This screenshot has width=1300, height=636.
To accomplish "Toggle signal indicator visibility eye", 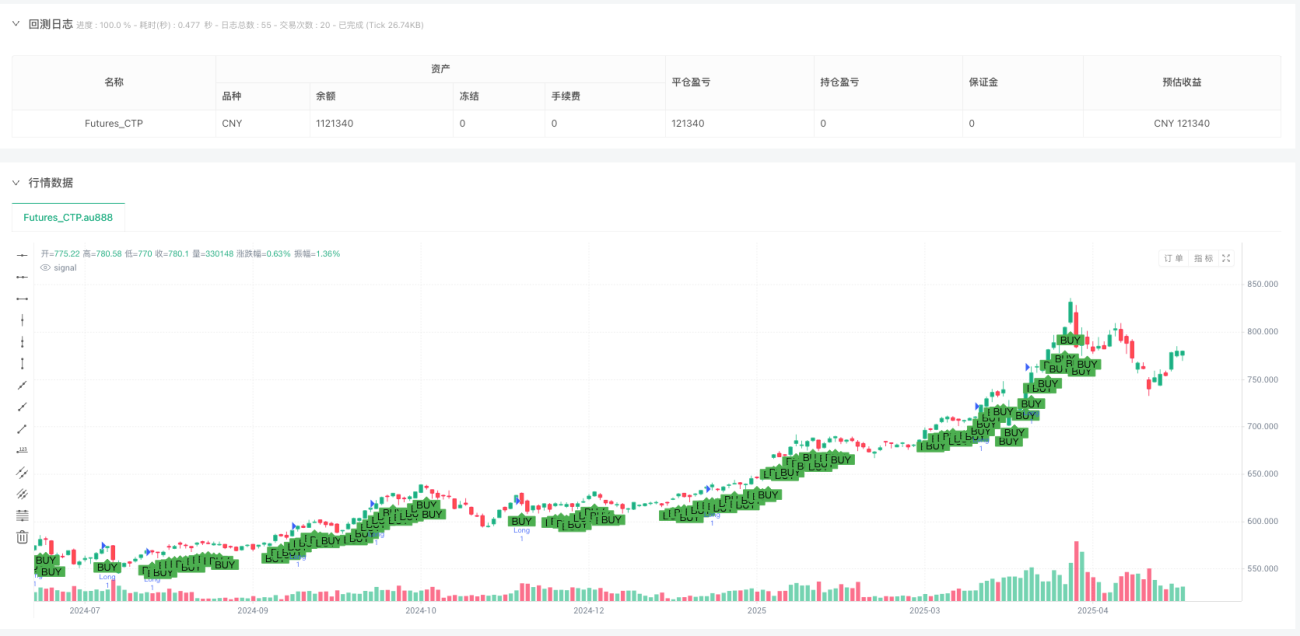I will click(45, 268).
